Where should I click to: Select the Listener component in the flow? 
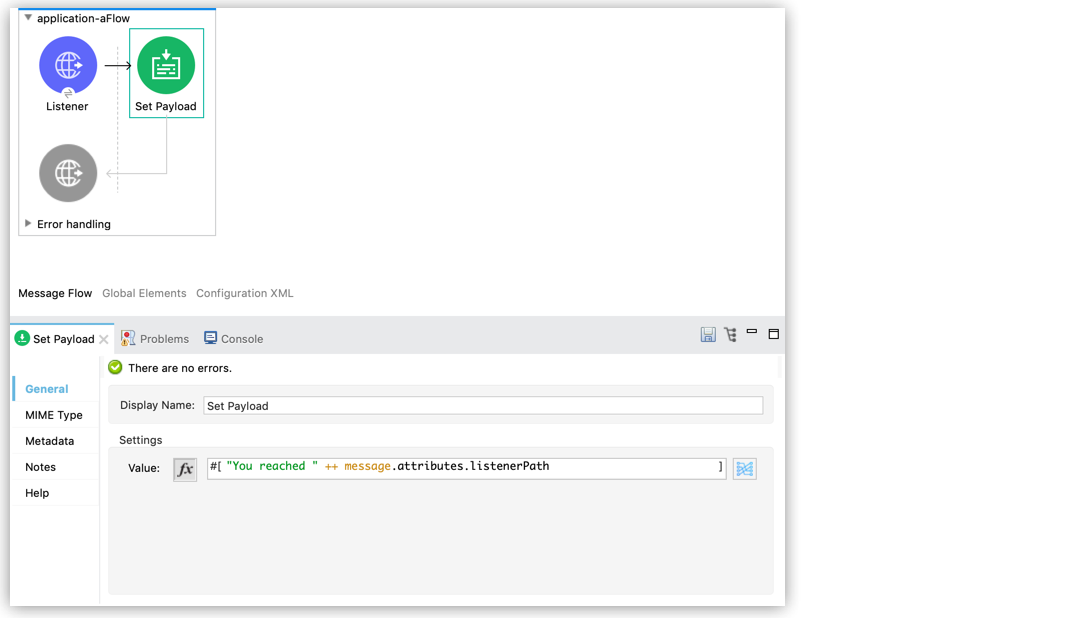68,65
